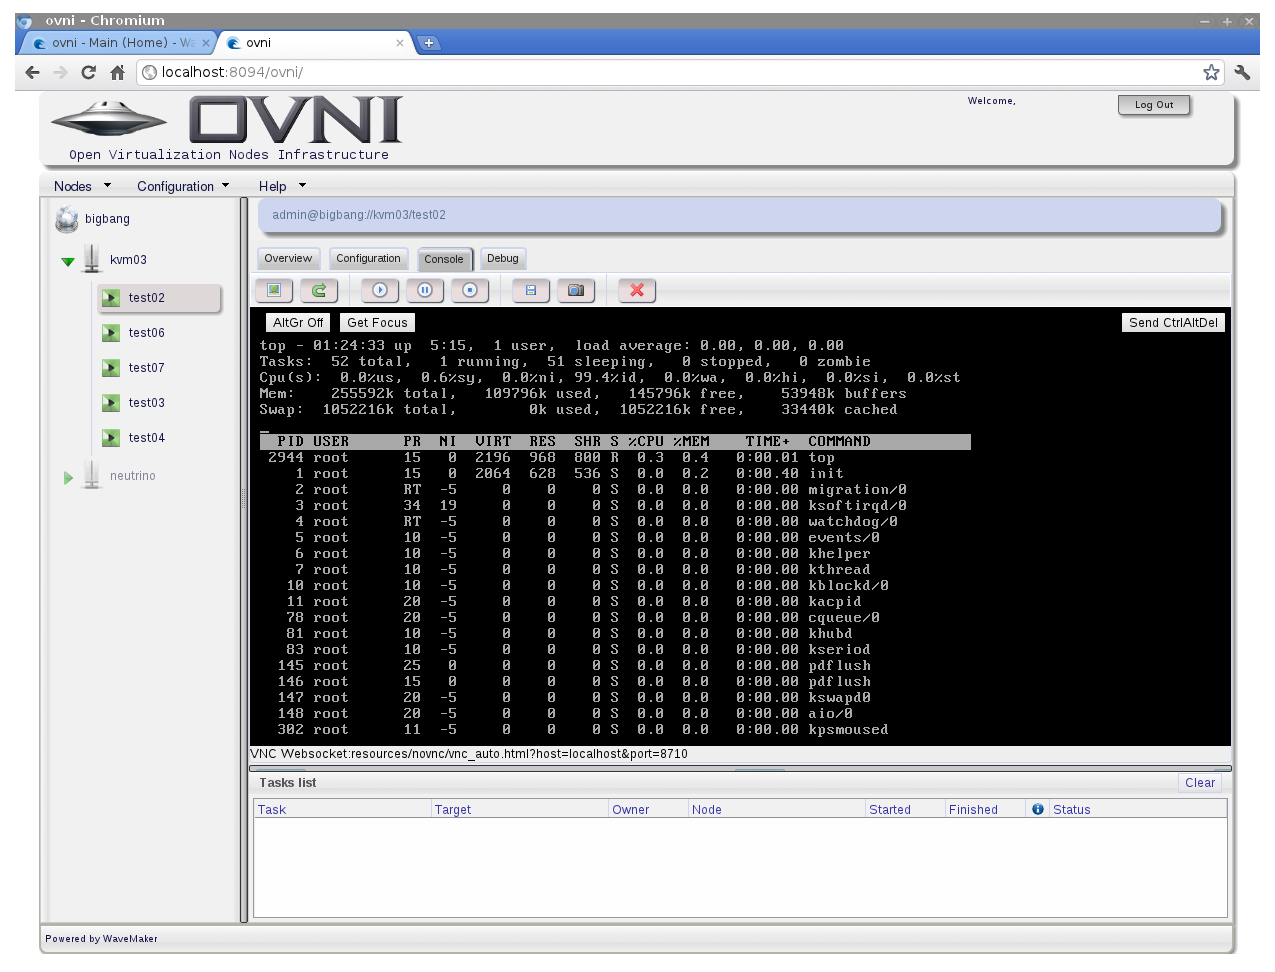Viewport: 1275px width, 972px height.
Task: Stop the virtual machine with the stop icon
Action: 469,290
